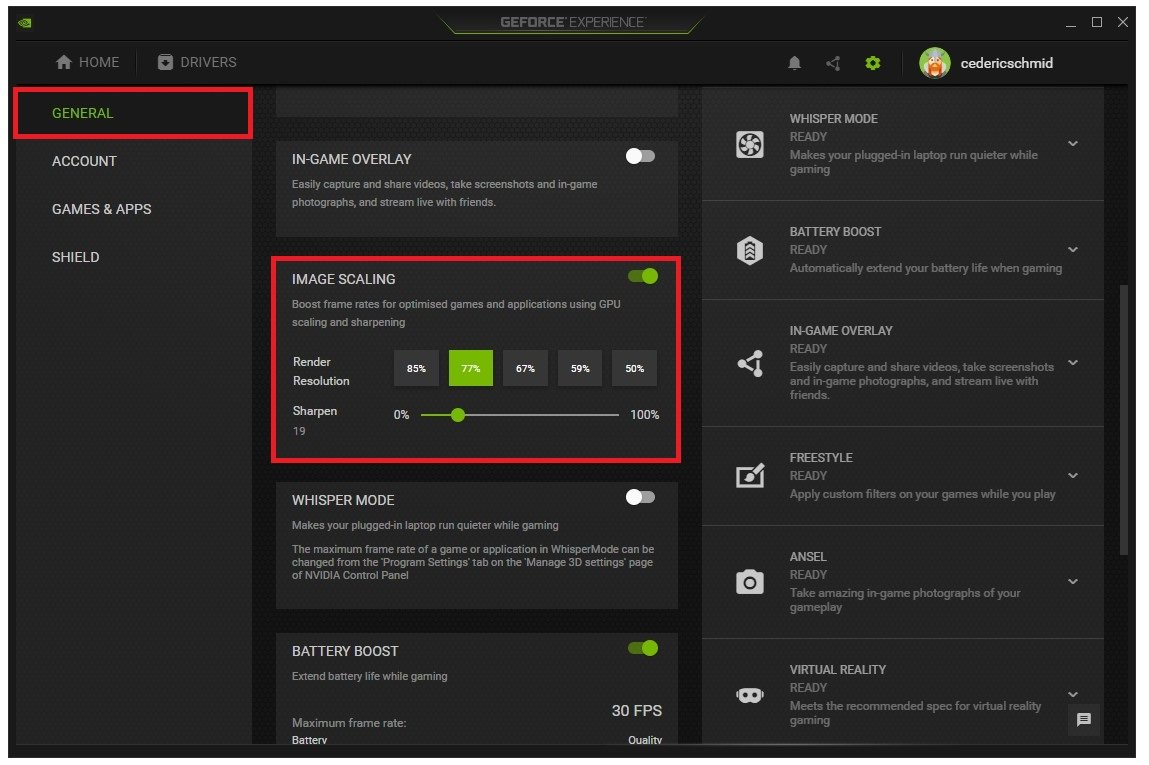
Task: Open the notifications bell icon
Action: [x=794, y=64]
